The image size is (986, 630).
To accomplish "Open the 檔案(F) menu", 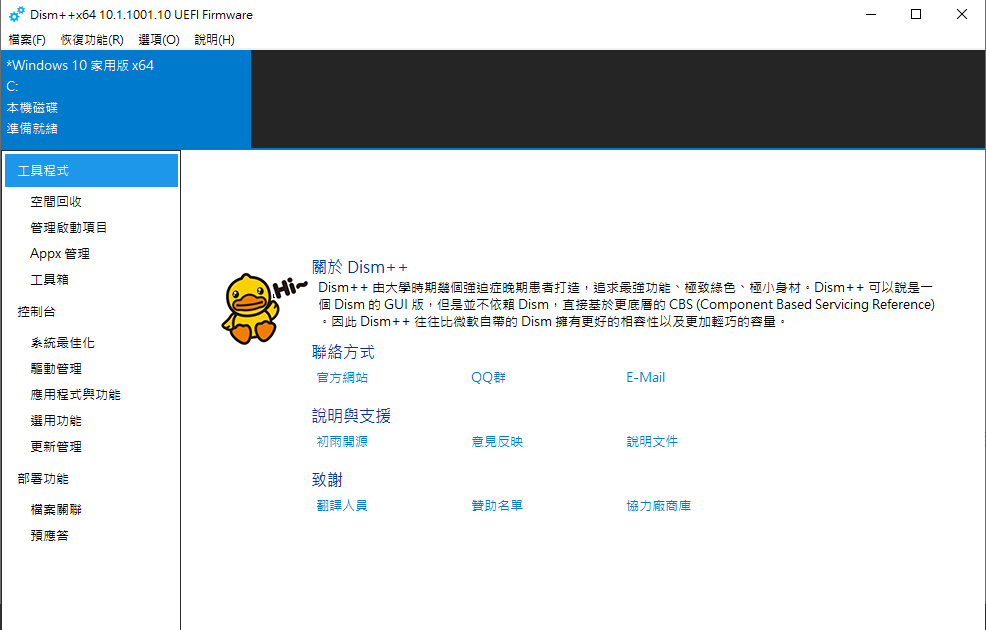I will click(27, 38).
